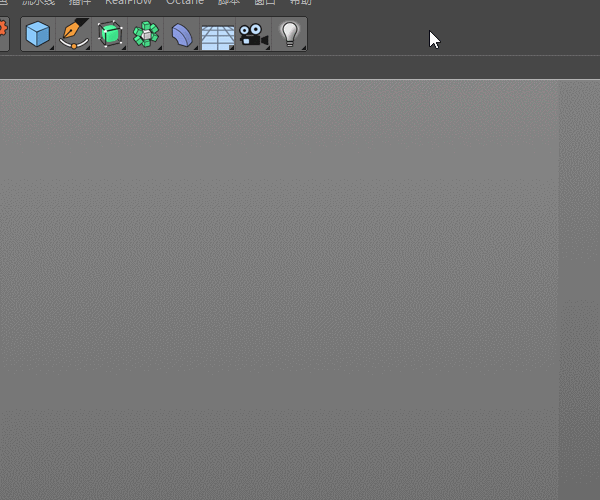Open the RealFlow menu
Screen dimensions: 600x500
pos(129,2)
